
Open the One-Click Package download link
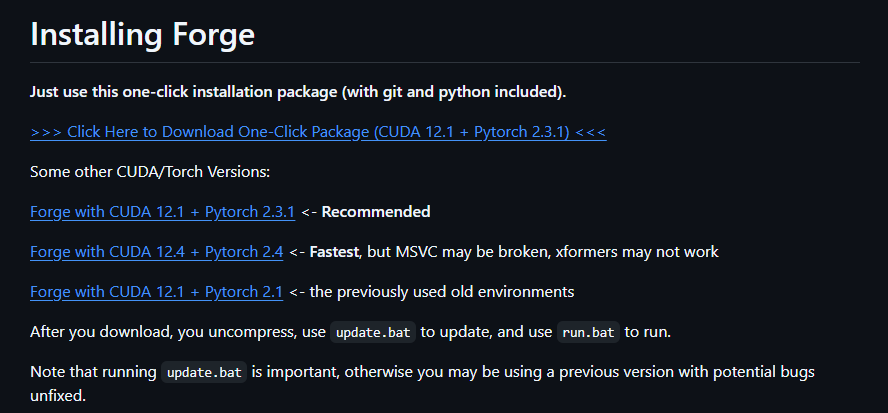coord(318,132)
